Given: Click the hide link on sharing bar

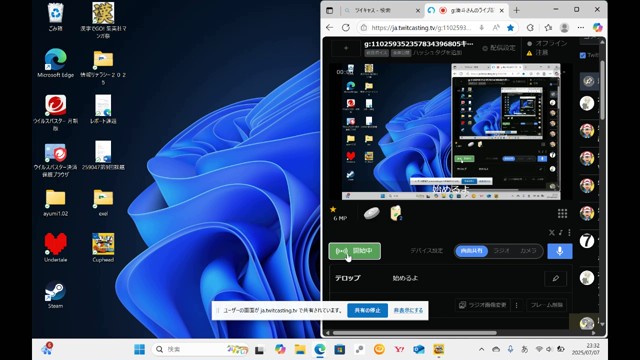Looking at the screenshot, I should tap(408, 311).
